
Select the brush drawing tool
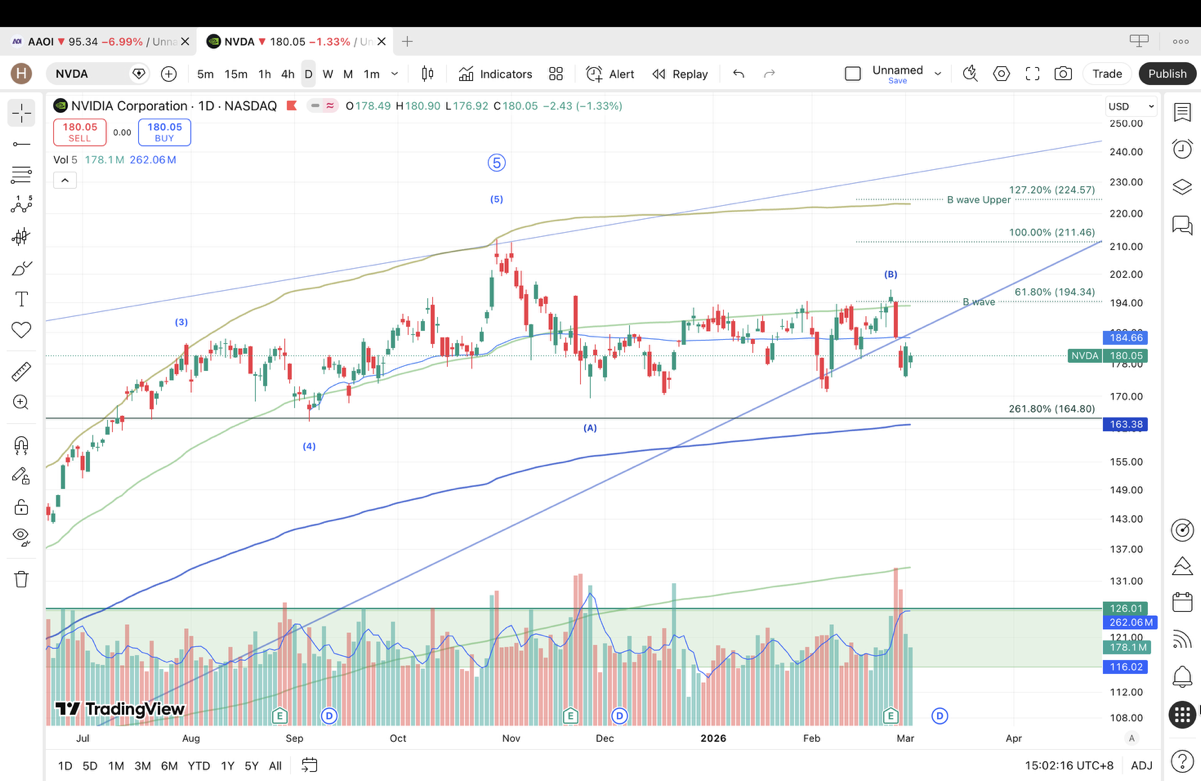21,268
